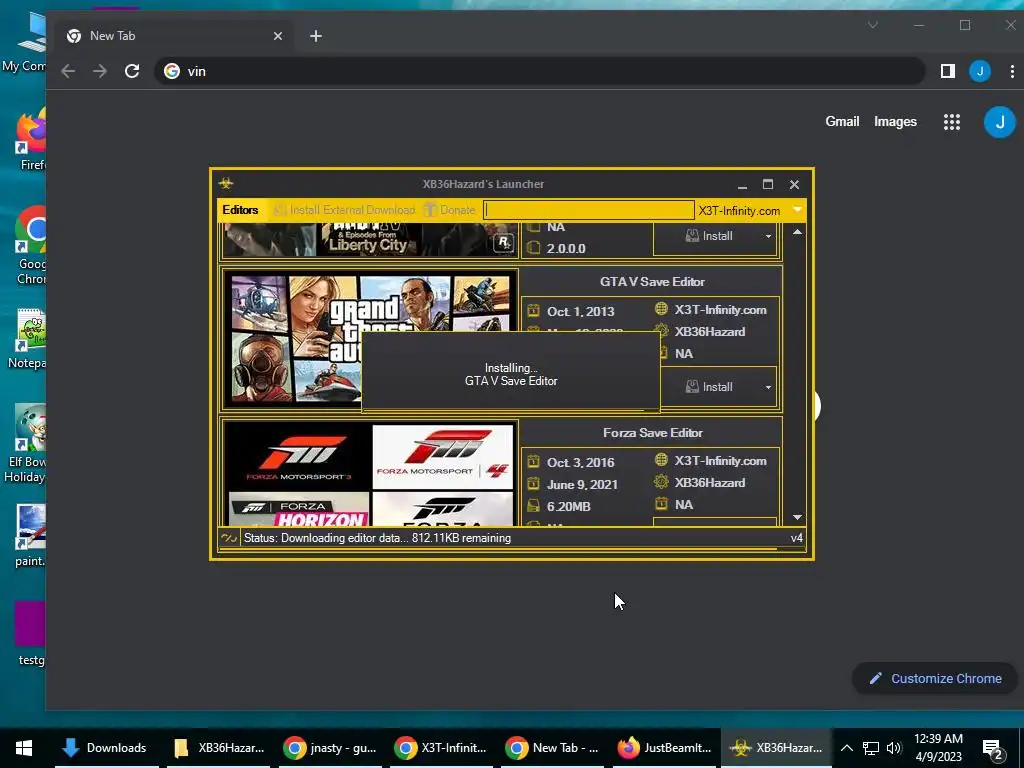Open a new Chrome tab with plus button
This screenshot has width=1024, height=768.
click(316, 36)
